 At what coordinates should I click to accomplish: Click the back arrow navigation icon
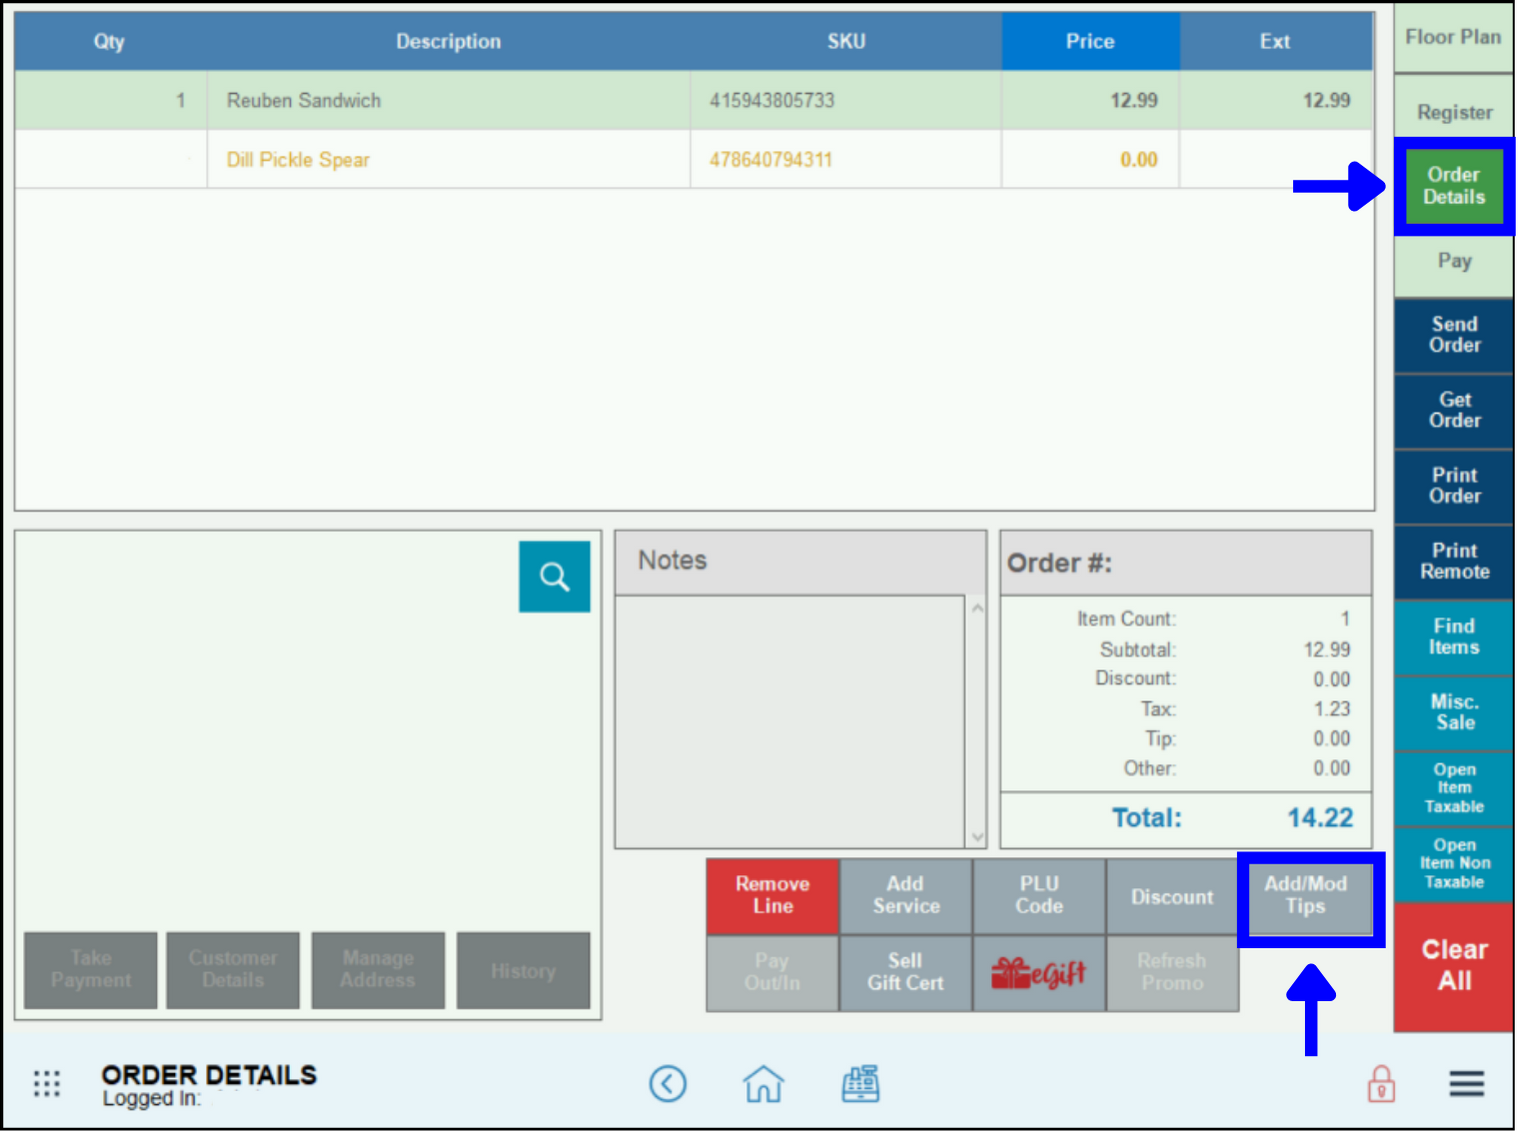click(x=668, y=1083)
